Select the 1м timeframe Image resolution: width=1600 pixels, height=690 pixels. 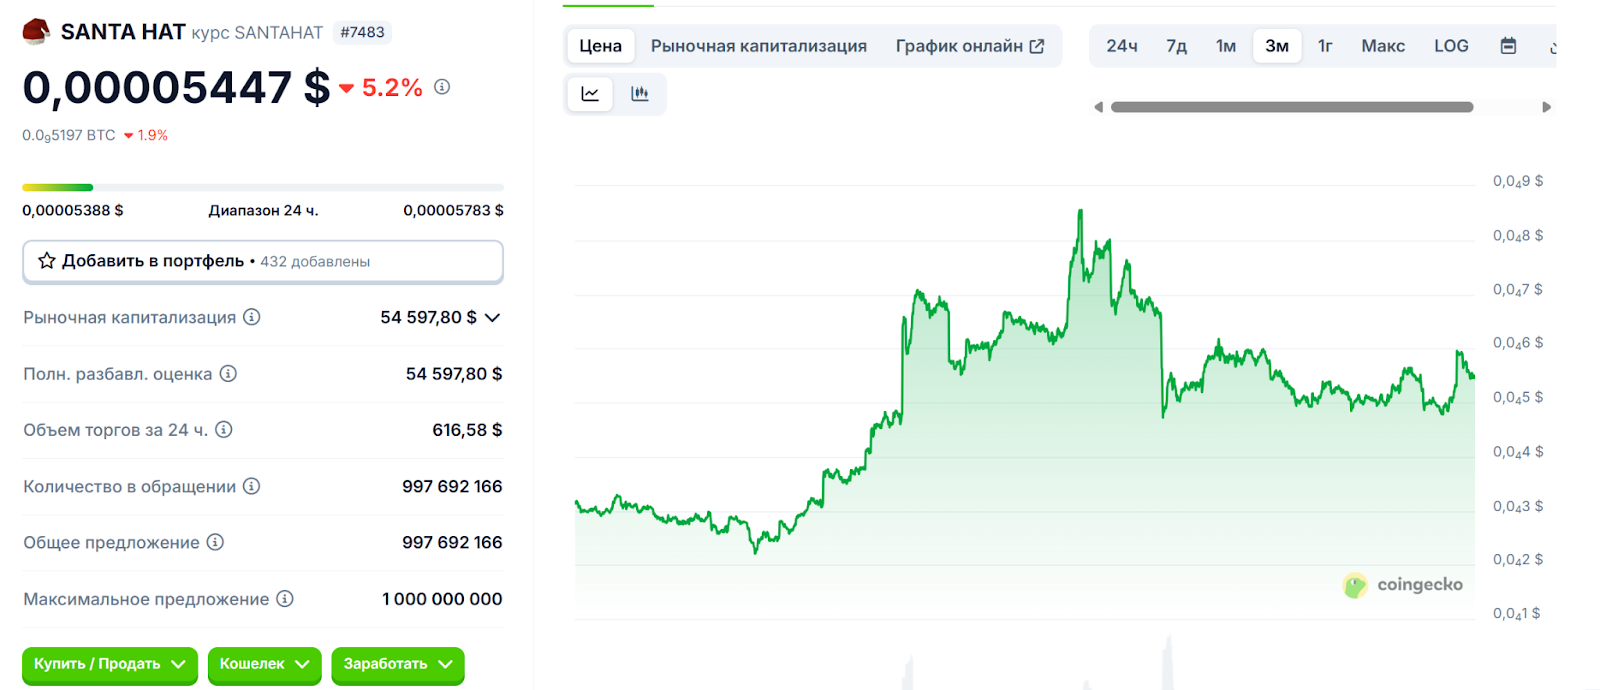click(x=1226, y=46)
